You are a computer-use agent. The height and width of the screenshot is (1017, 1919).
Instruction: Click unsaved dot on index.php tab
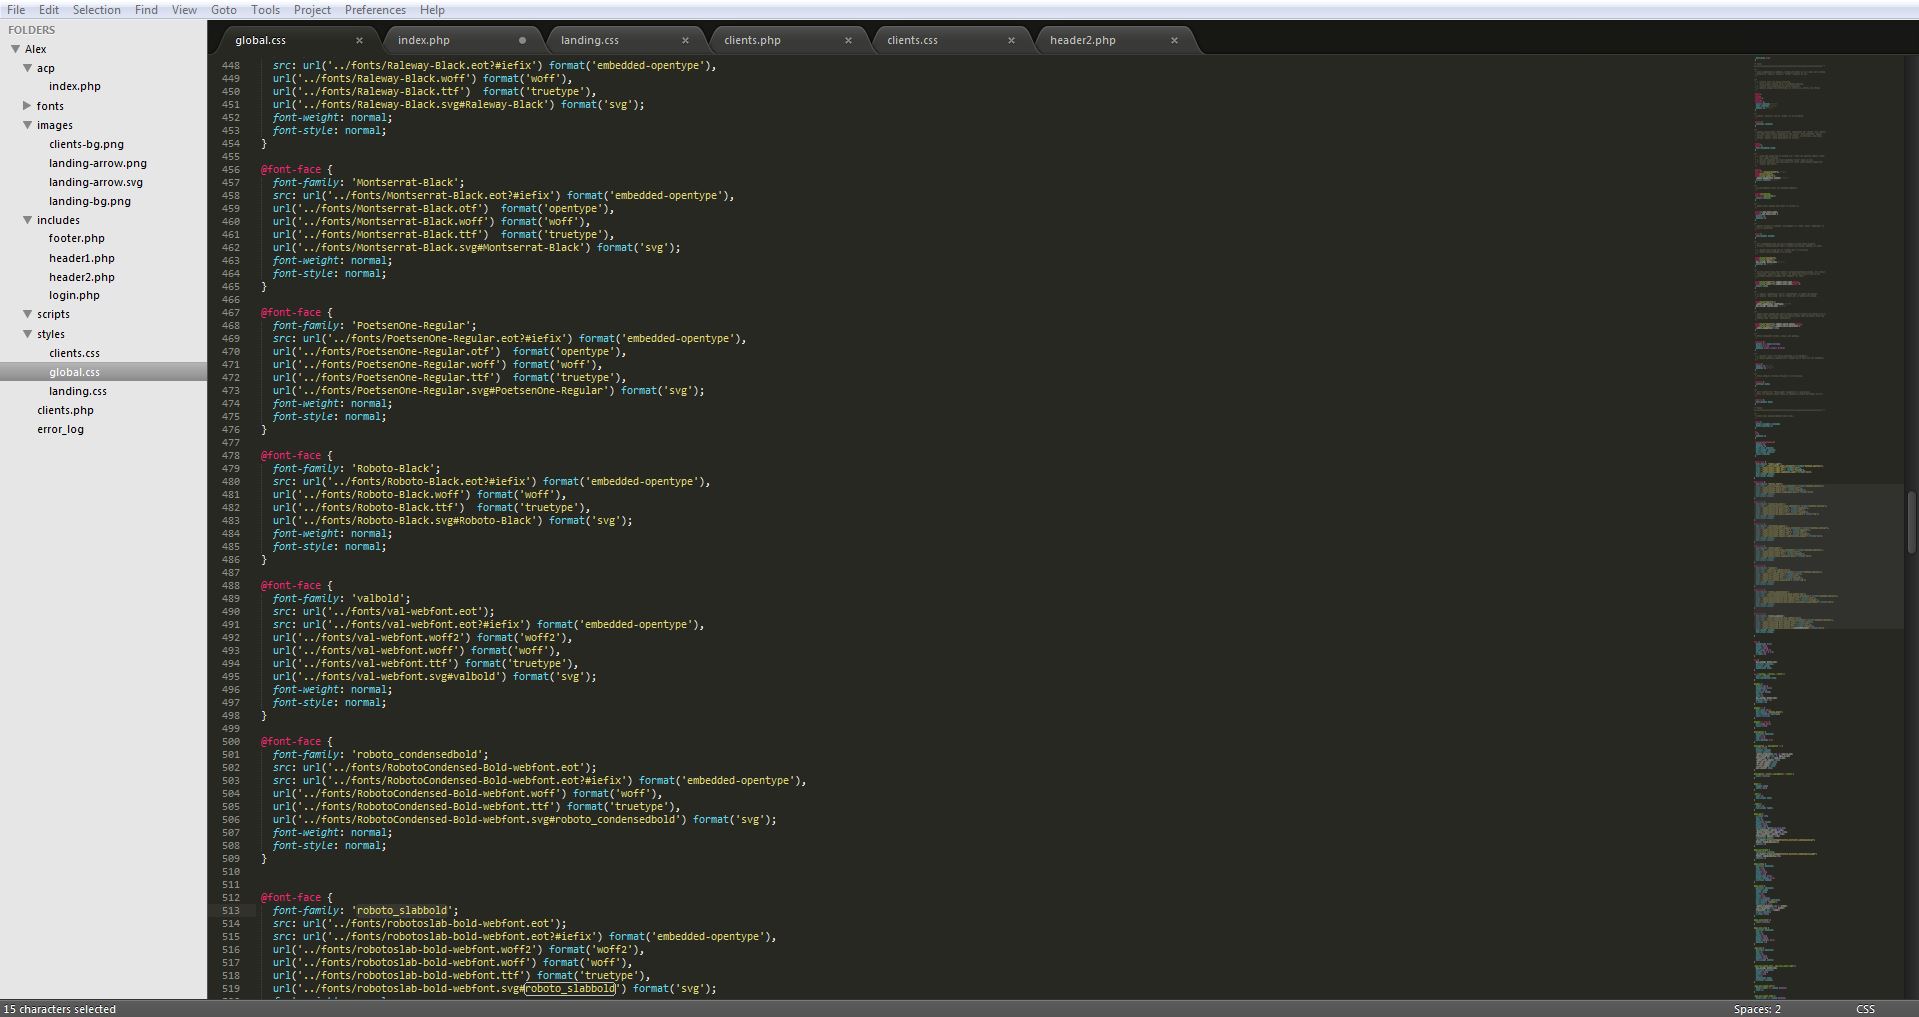[x=522, y=41]
